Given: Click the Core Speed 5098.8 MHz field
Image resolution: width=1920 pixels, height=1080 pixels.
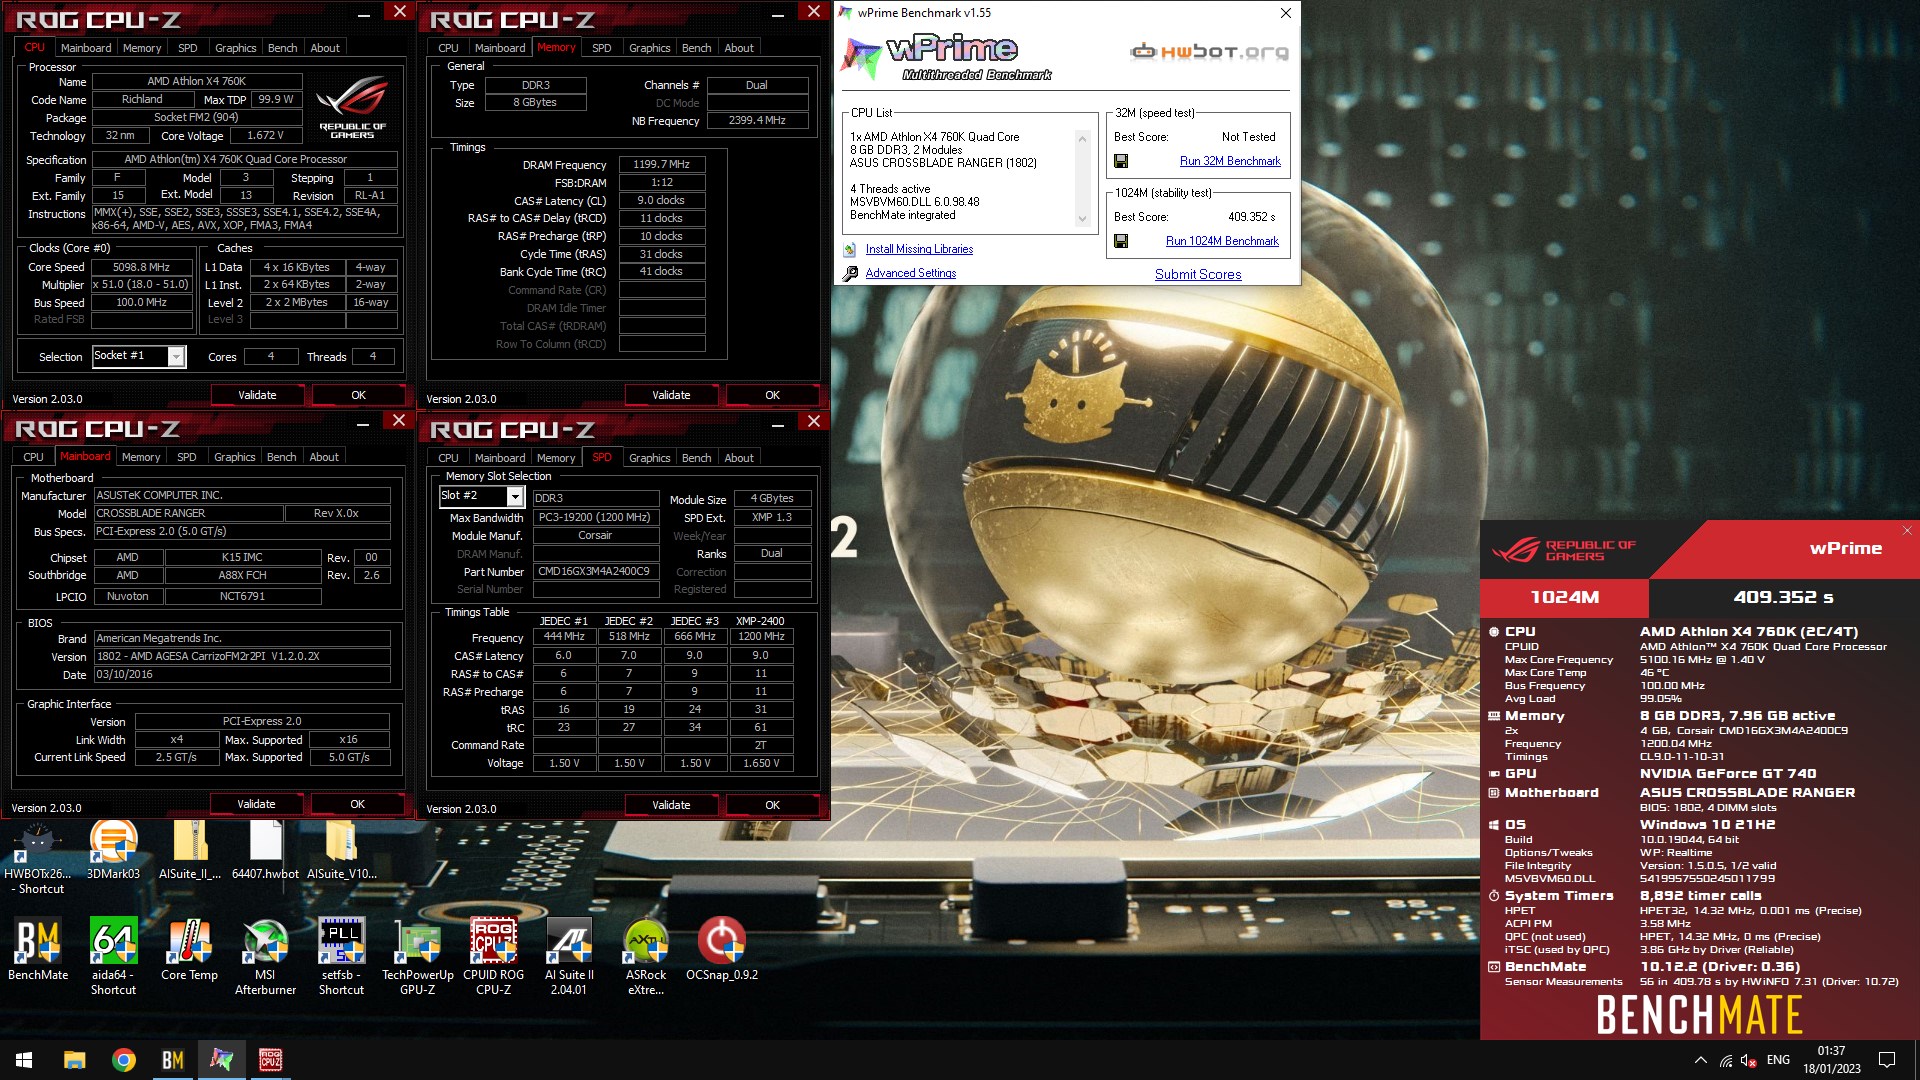Looking at the screenshot, I should point(141,267).
